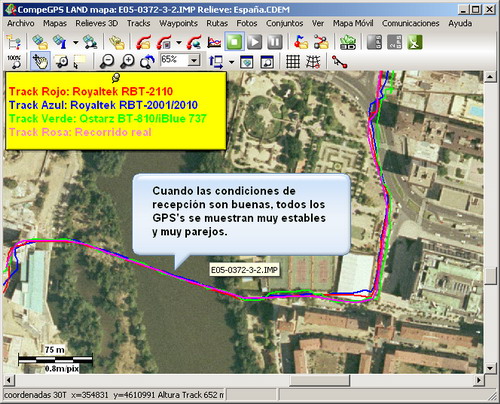Image resolution: width=500 pixels, height=404 pixels.
Task: Click the open track folder icon
Action: pyautogui.click(x=144, y=42)
